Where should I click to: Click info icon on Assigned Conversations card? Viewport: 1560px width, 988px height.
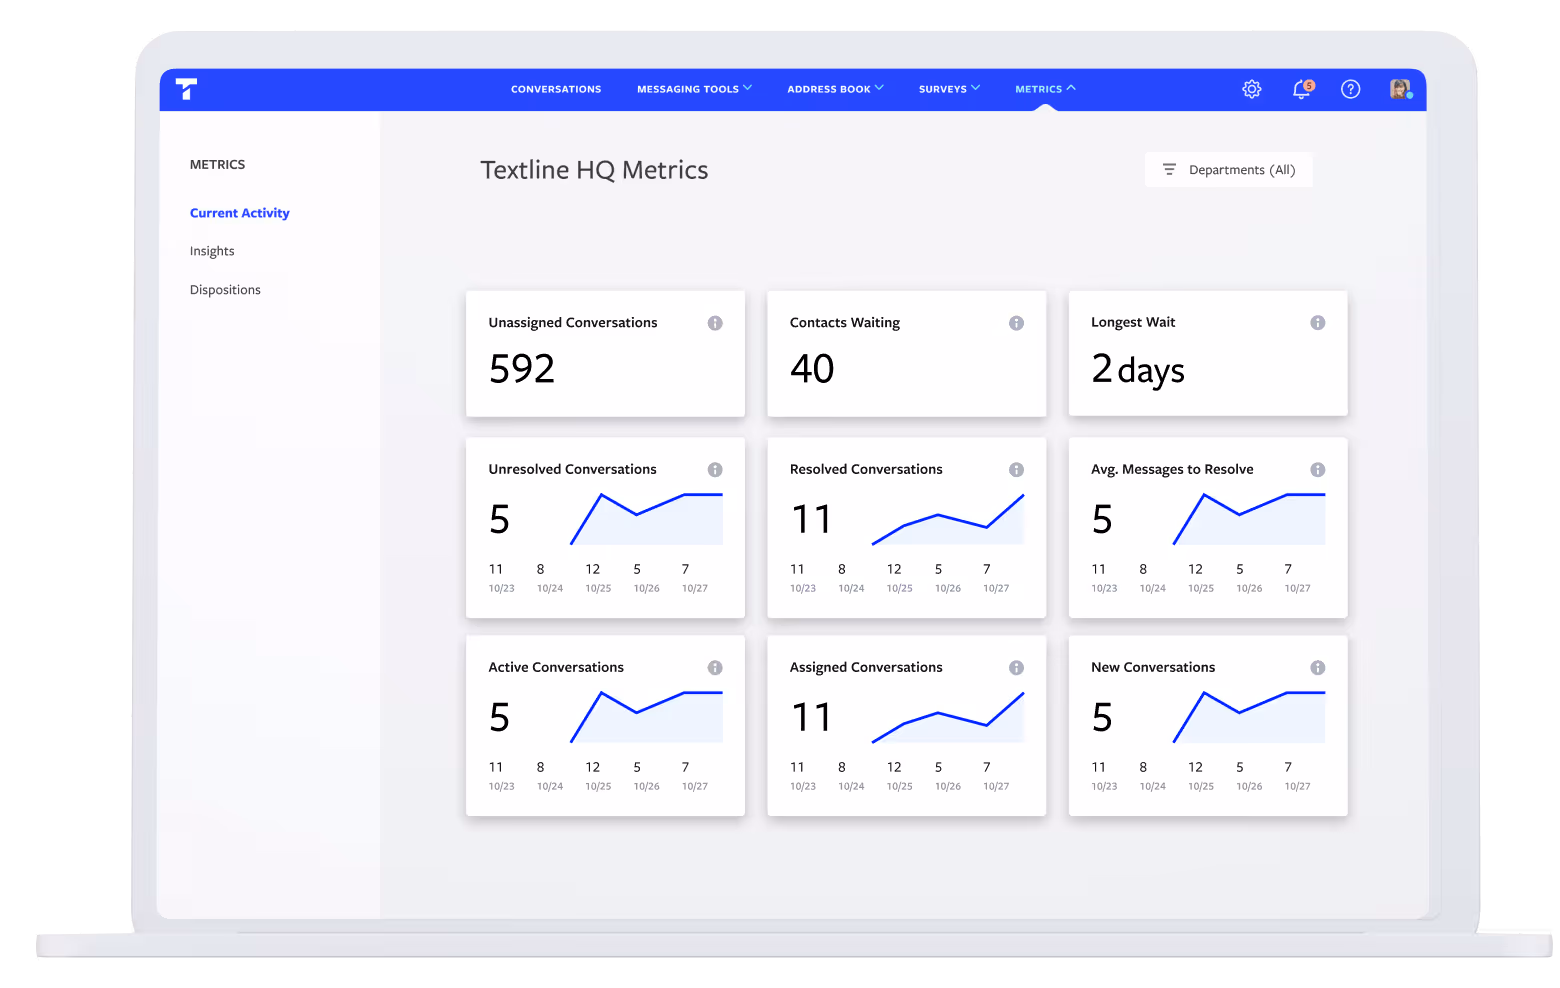point(1016,668)
